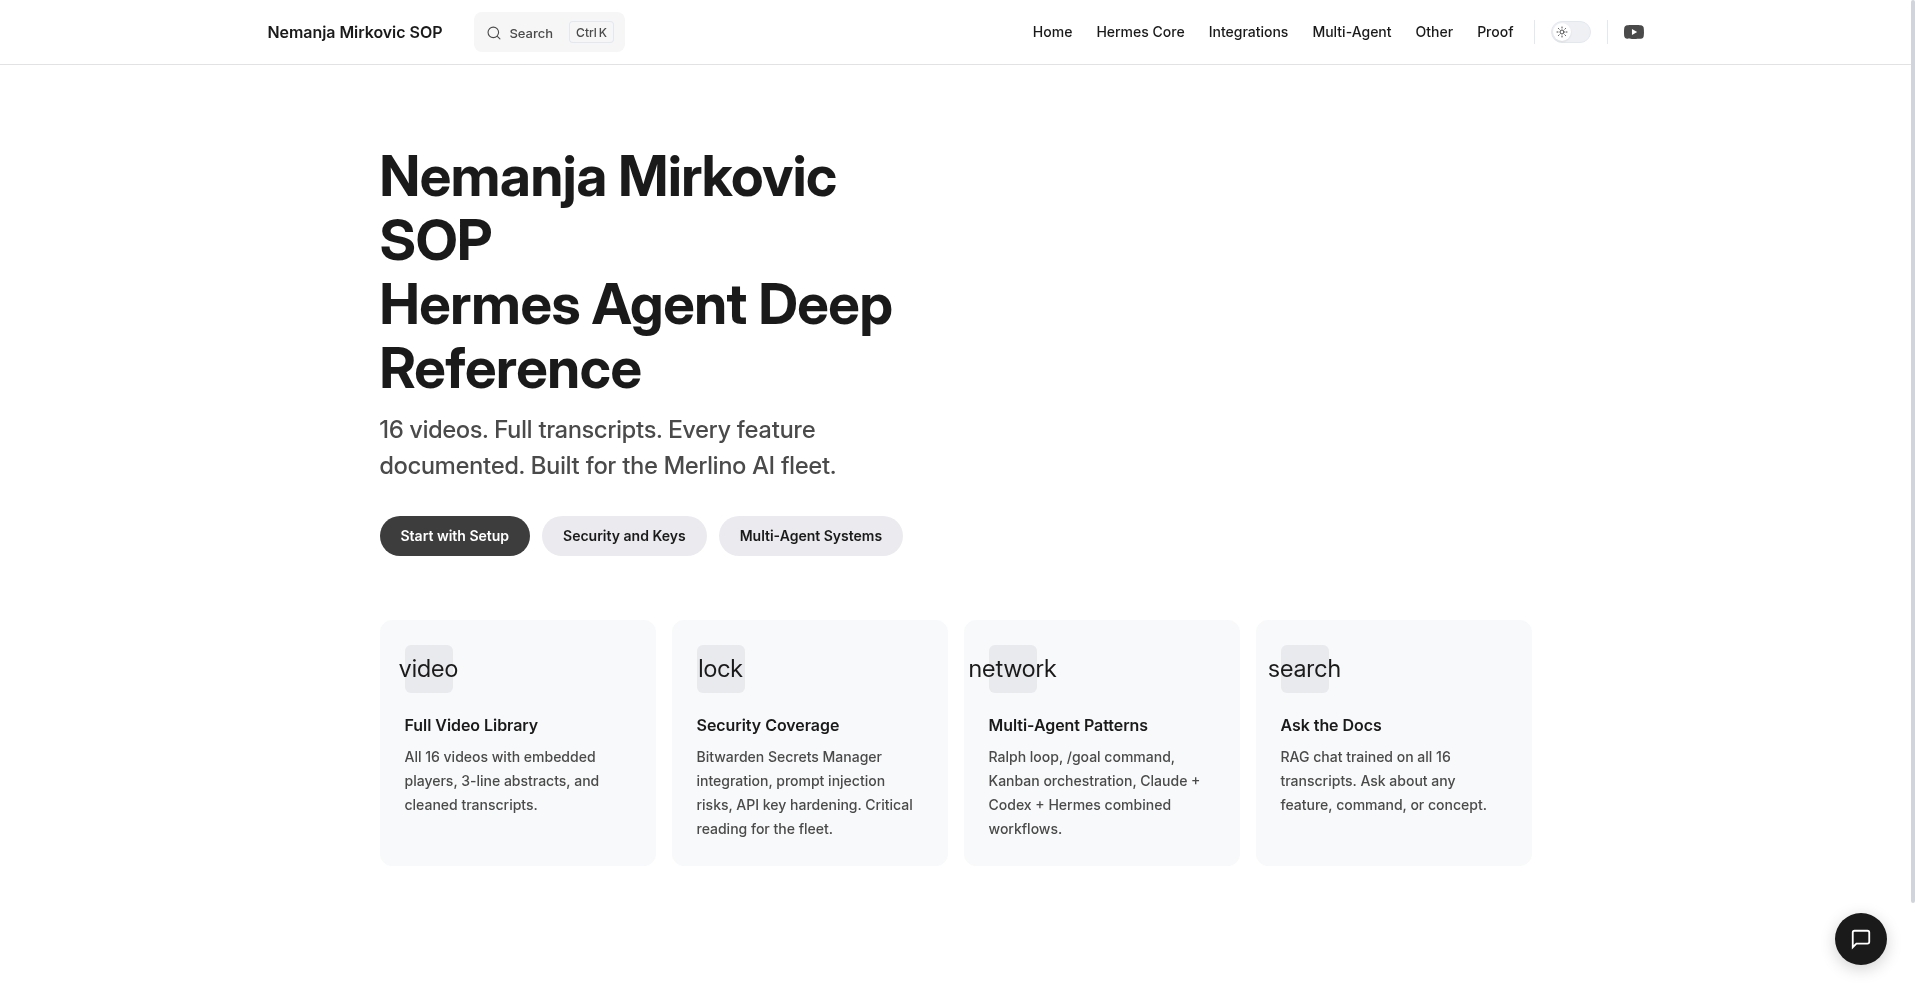Click the Nemanja Mirkovic SOP site title
Image resolution: width=1915 pixels, height=989 pixels.
(x=355, y=32)
